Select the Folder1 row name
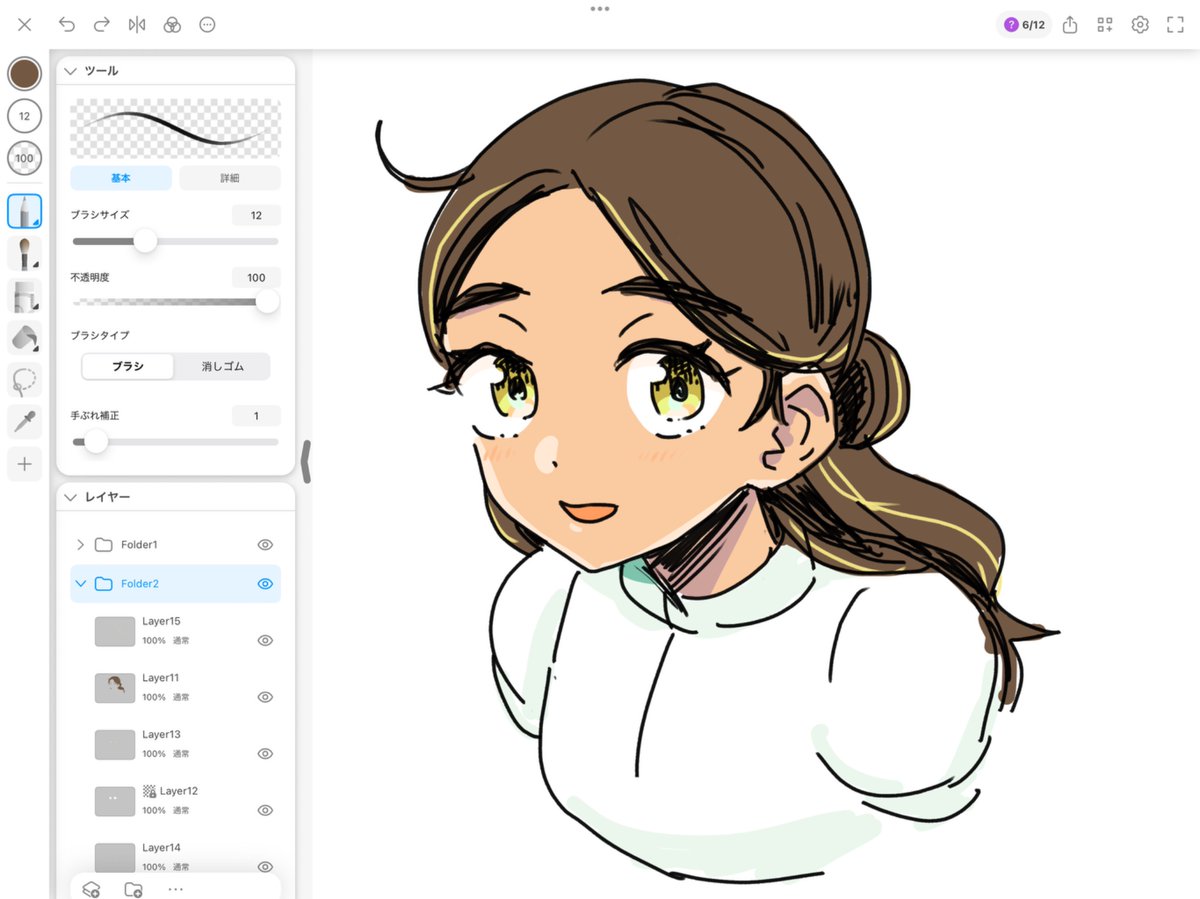1200x899 pixels. point(139,545)
